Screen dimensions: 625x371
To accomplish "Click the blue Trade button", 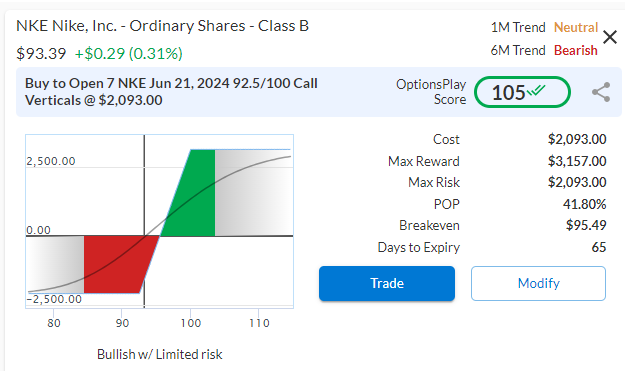I will (387, 283).
